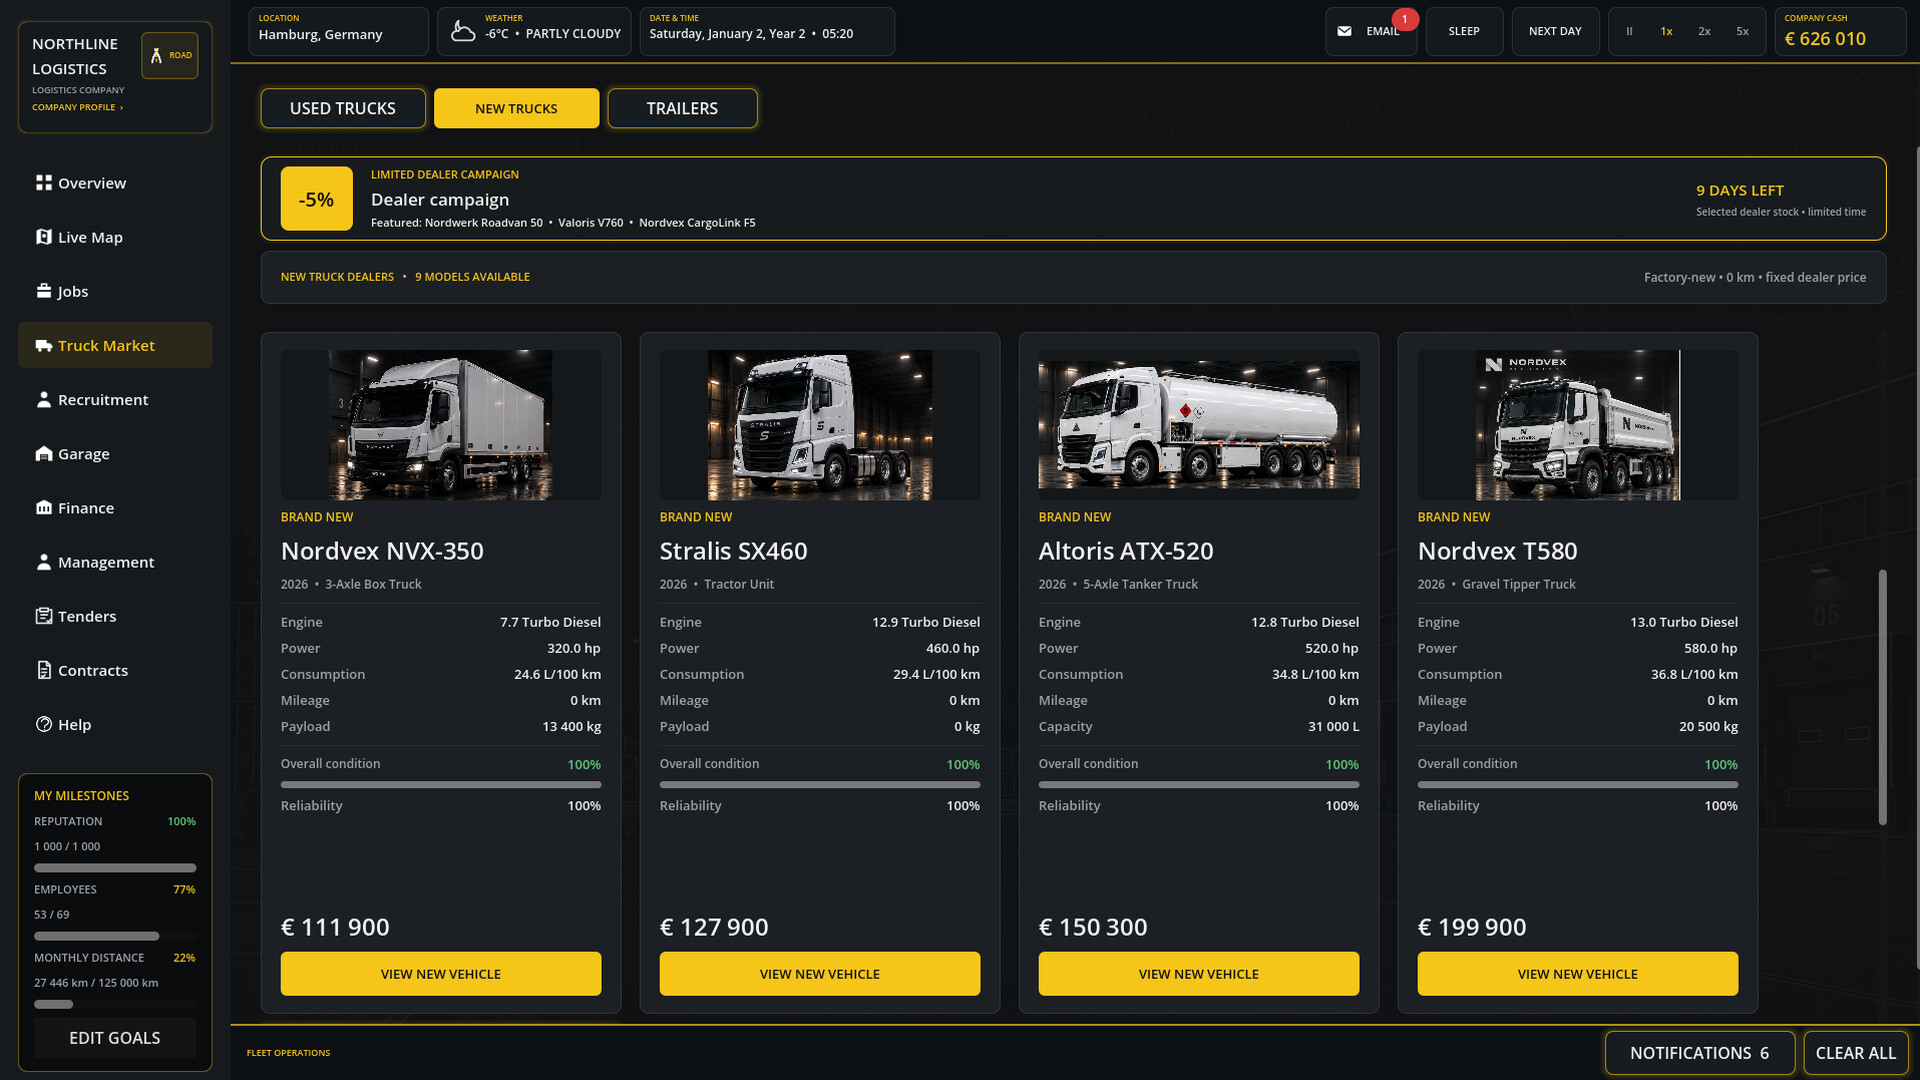Select the Truck Market truck icon
This screenshot has width=1920, height=1080.
[x=43, y=346]
